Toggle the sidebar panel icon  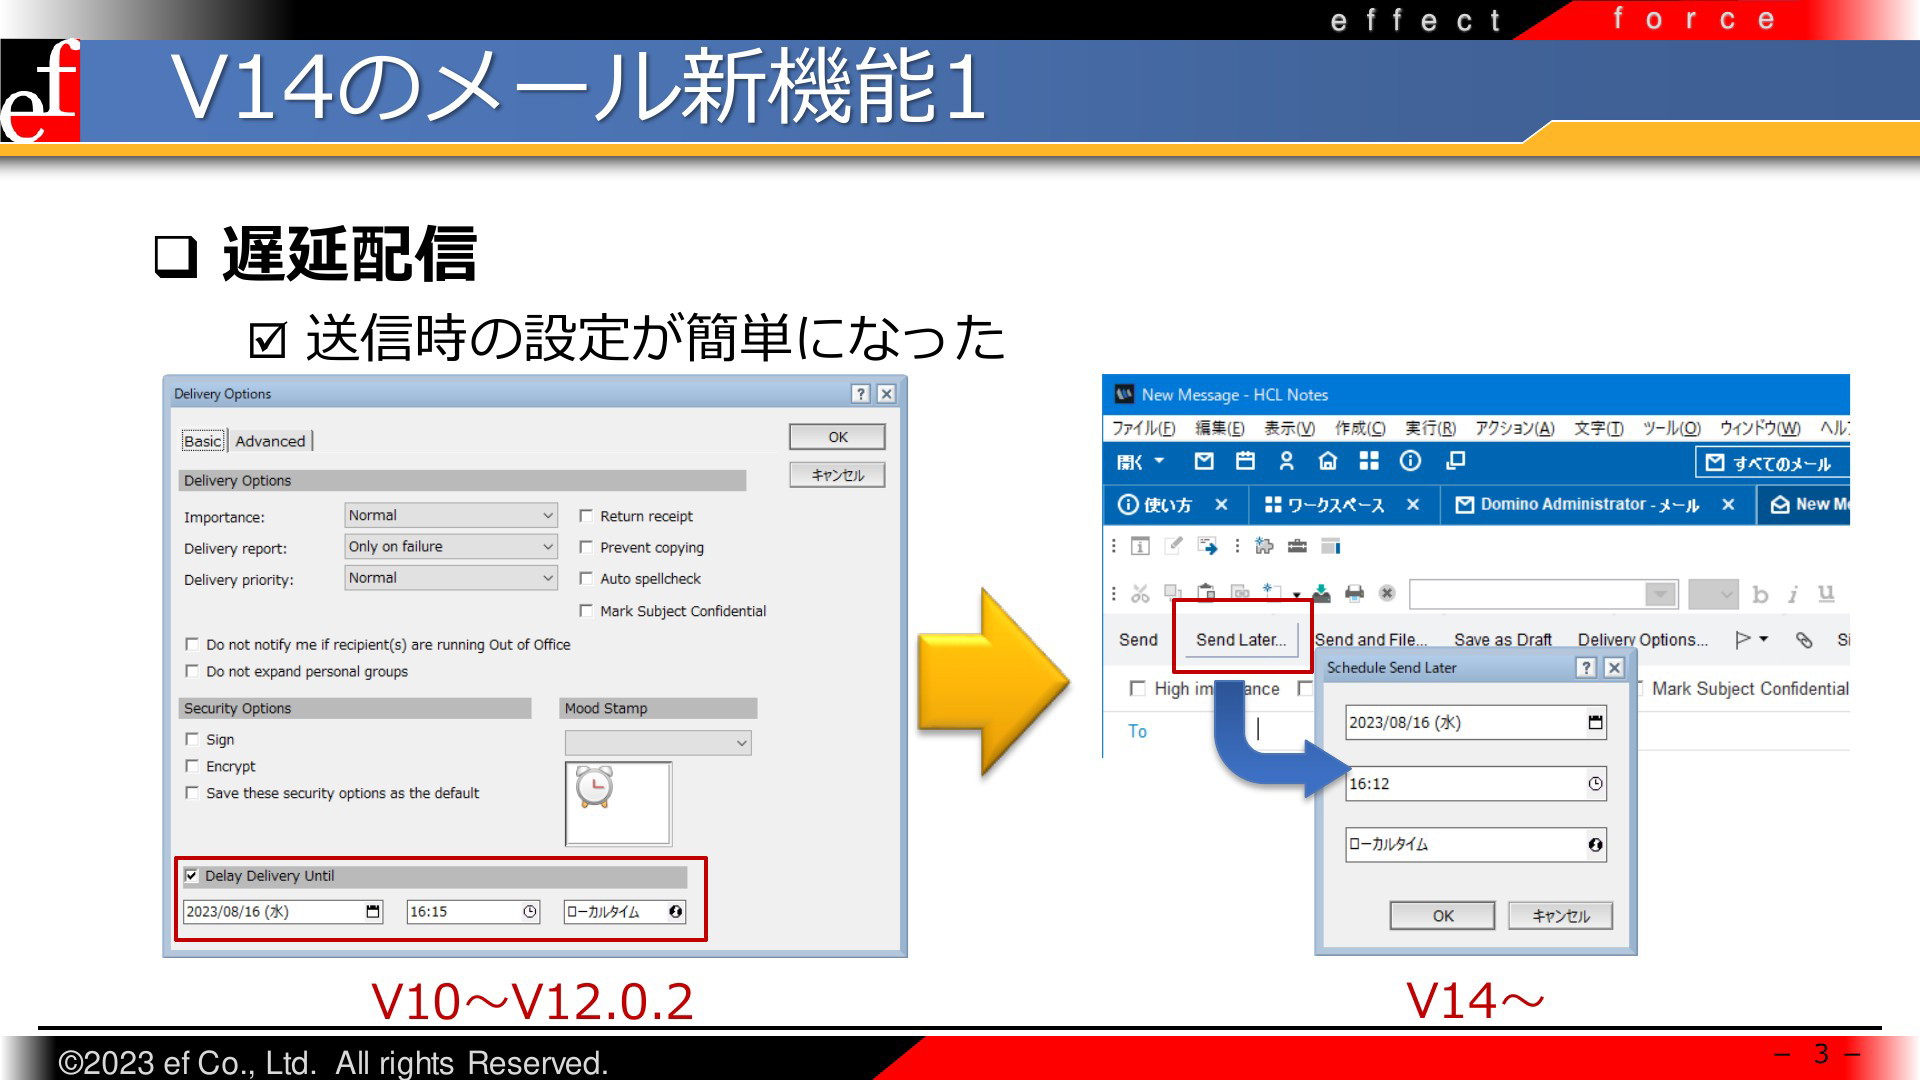1331,546
